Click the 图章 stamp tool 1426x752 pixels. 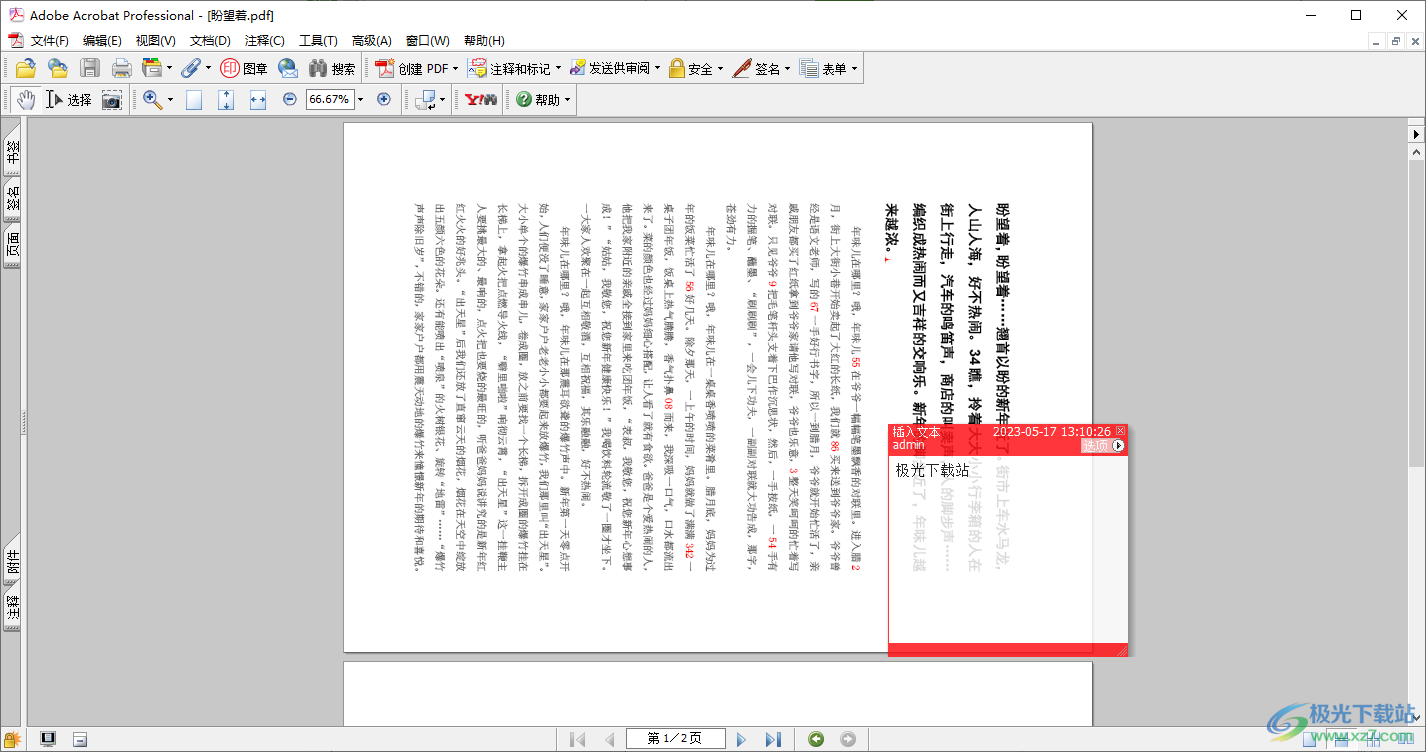[244, 69]
